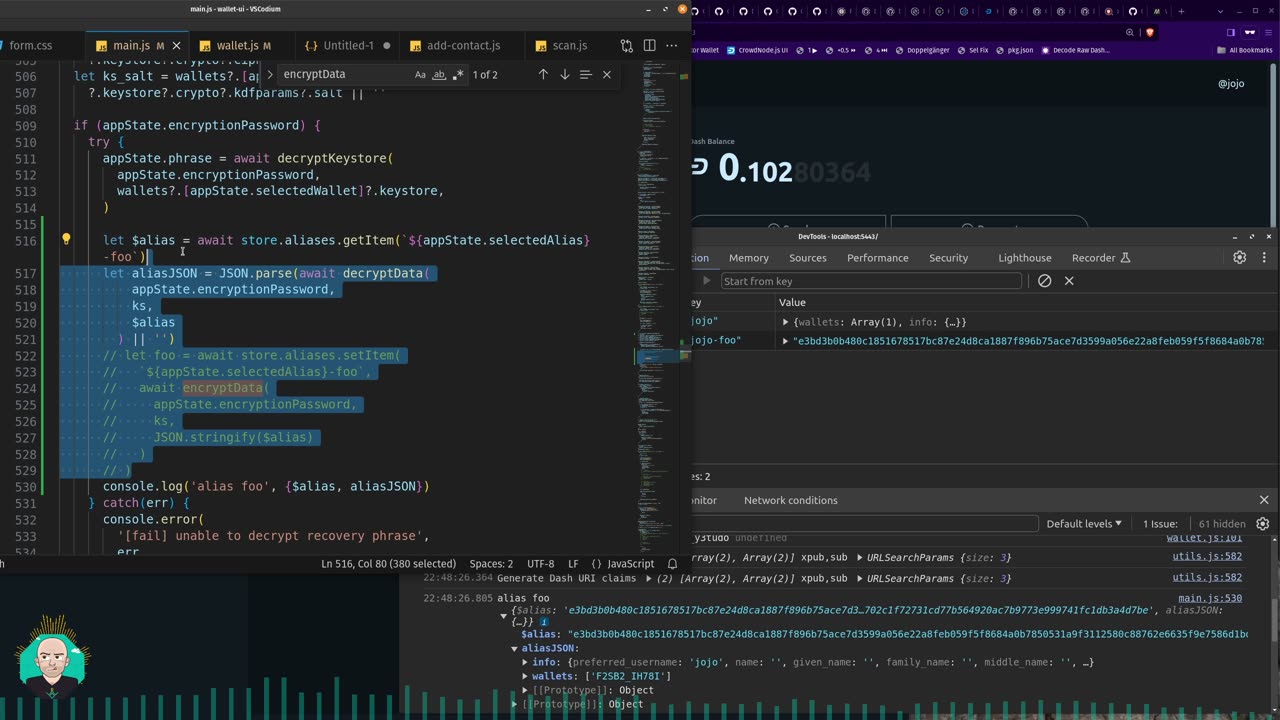Click the zoom magnifier icon in address bar

[x=1130, y=32]
